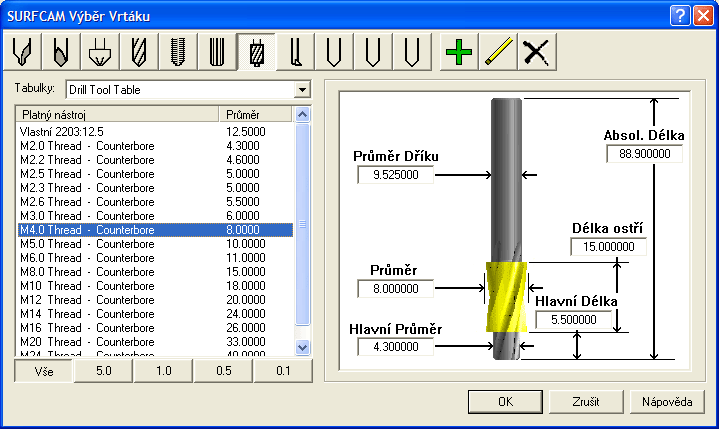Click the diameter value 26.0000

click(246, 328)
